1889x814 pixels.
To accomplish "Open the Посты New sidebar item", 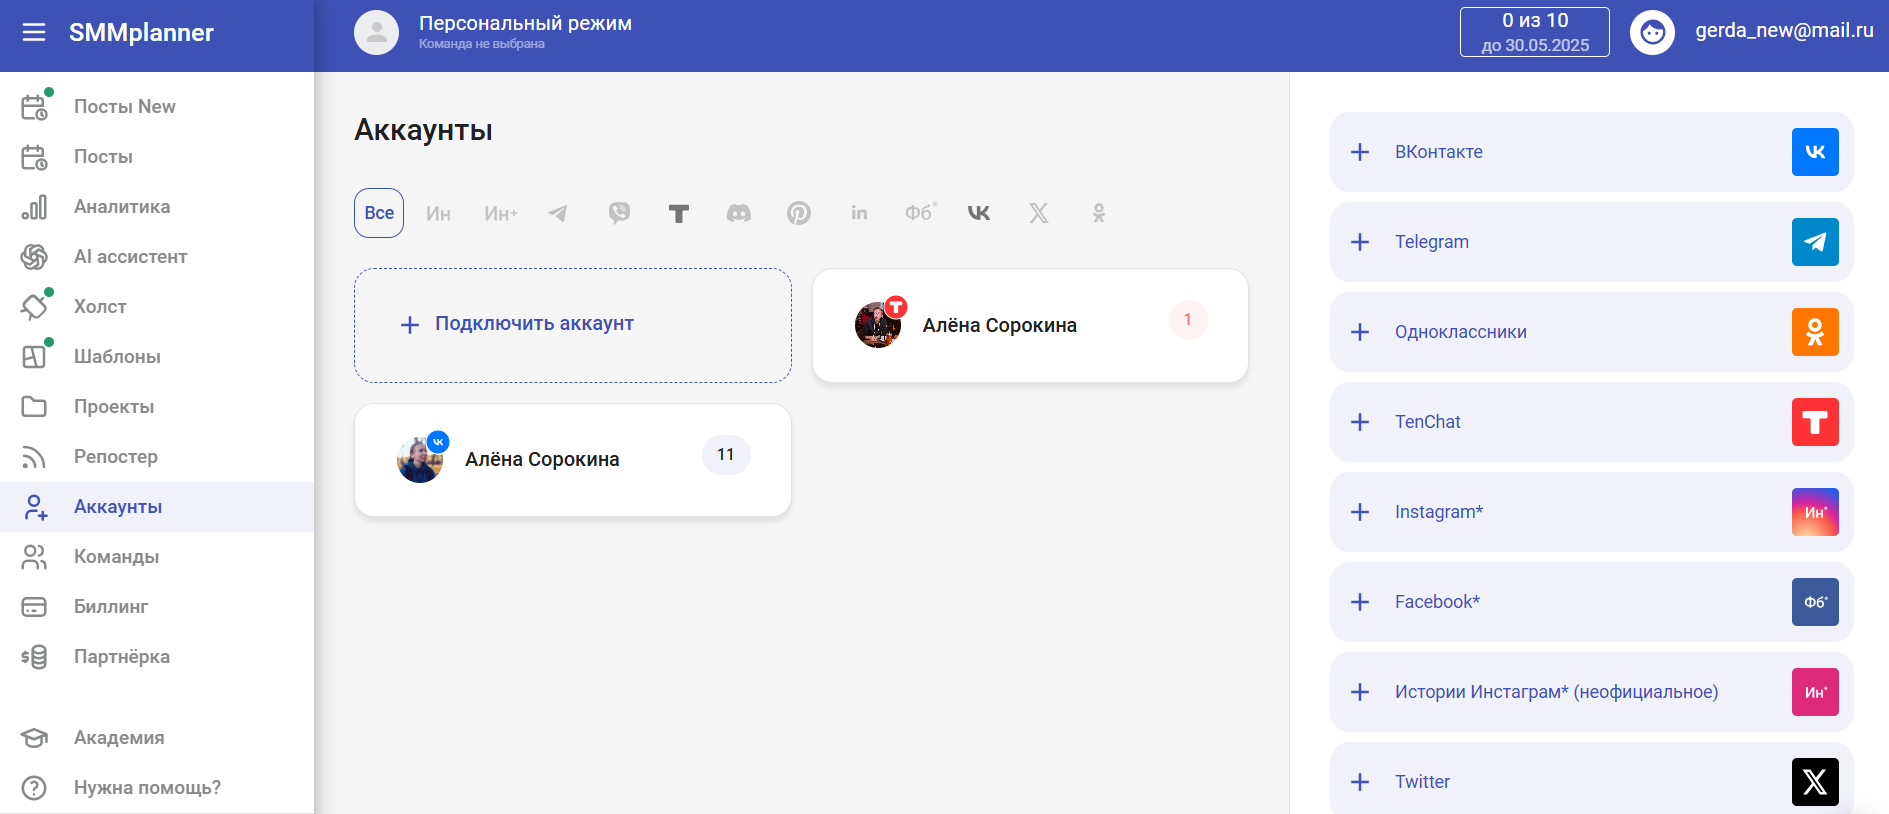I will click(x=157, y=107).
